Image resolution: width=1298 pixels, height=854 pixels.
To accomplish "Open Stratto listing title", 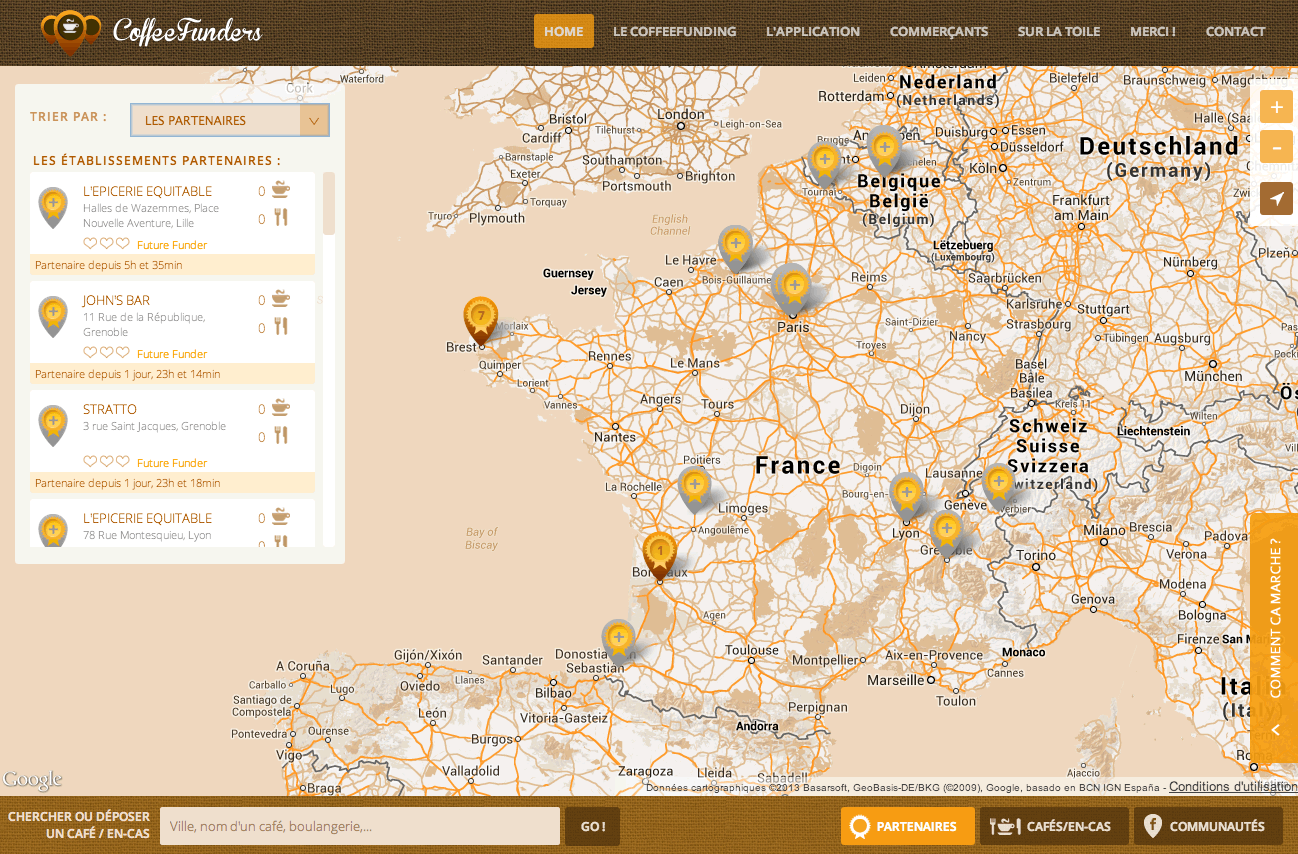I will [110, 409].
